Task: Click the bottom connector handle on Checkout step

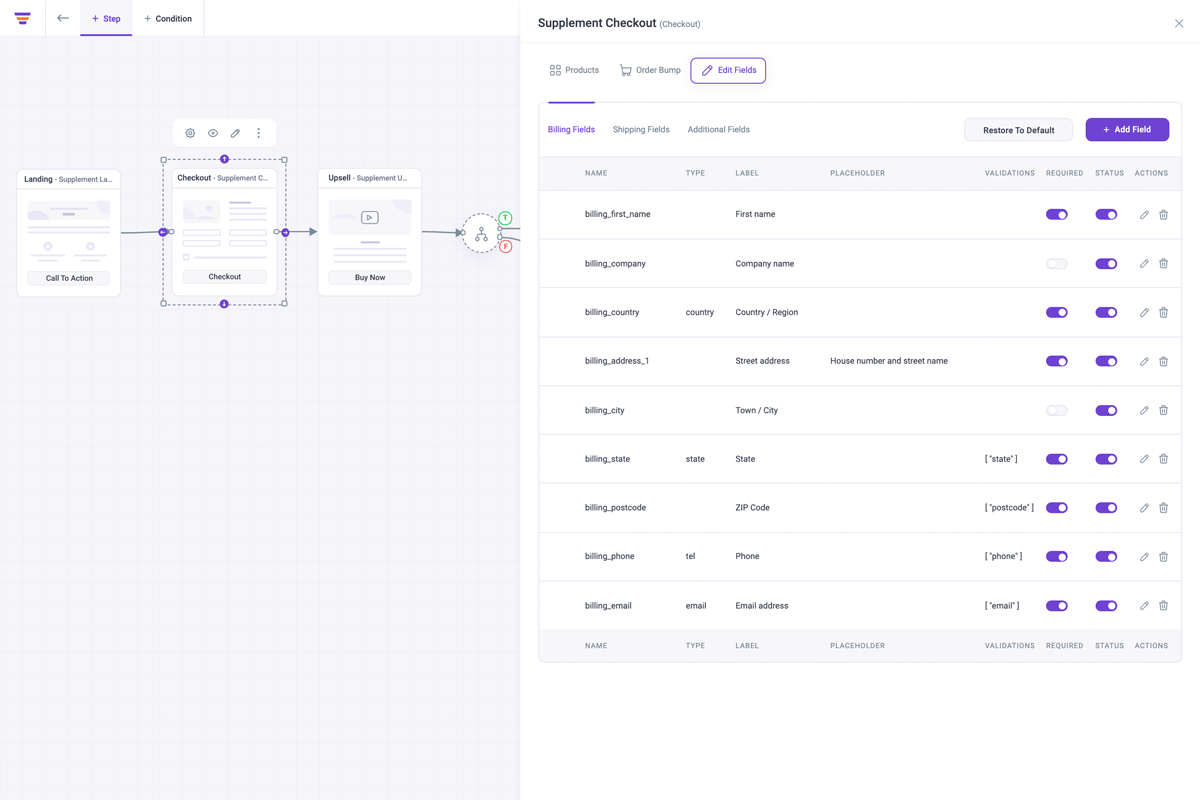Action: coord(225,304)
